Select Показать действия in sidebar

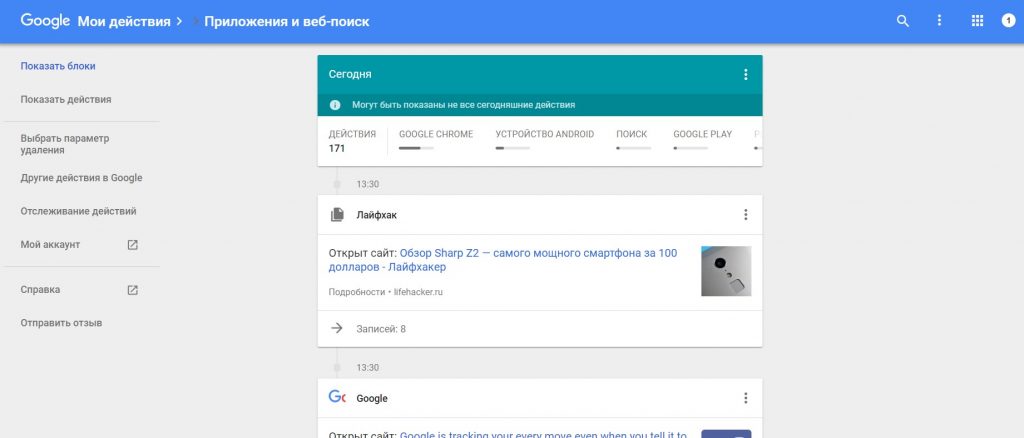coord(65,99)
